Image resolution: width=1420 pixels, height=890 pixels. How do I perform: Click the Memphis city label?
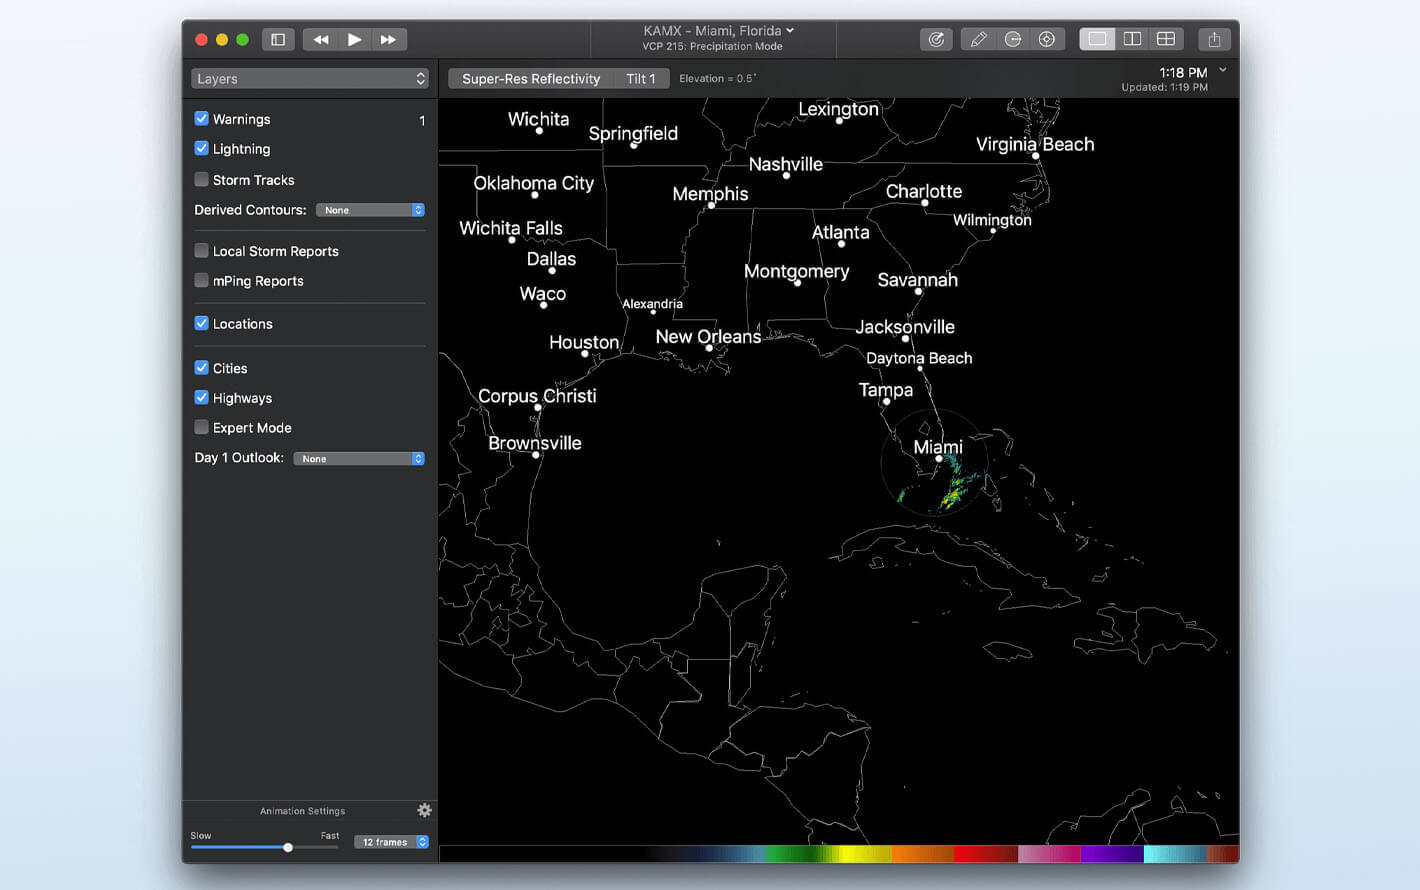pos(710,194)
